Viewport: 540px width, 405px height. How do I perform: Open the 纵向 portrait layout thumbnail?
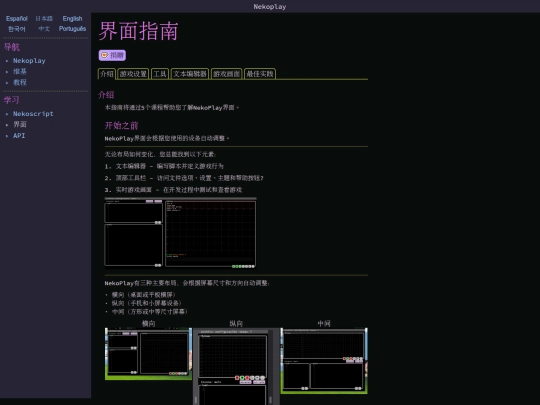point(236,366)
